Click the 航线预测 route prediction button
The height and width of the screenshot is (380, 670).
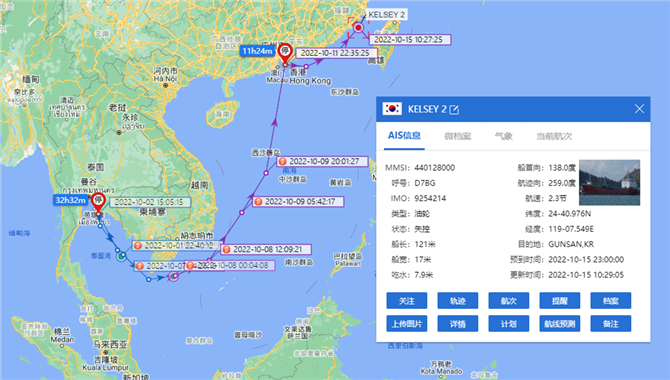pyautogui.click(x=560, y=324)
